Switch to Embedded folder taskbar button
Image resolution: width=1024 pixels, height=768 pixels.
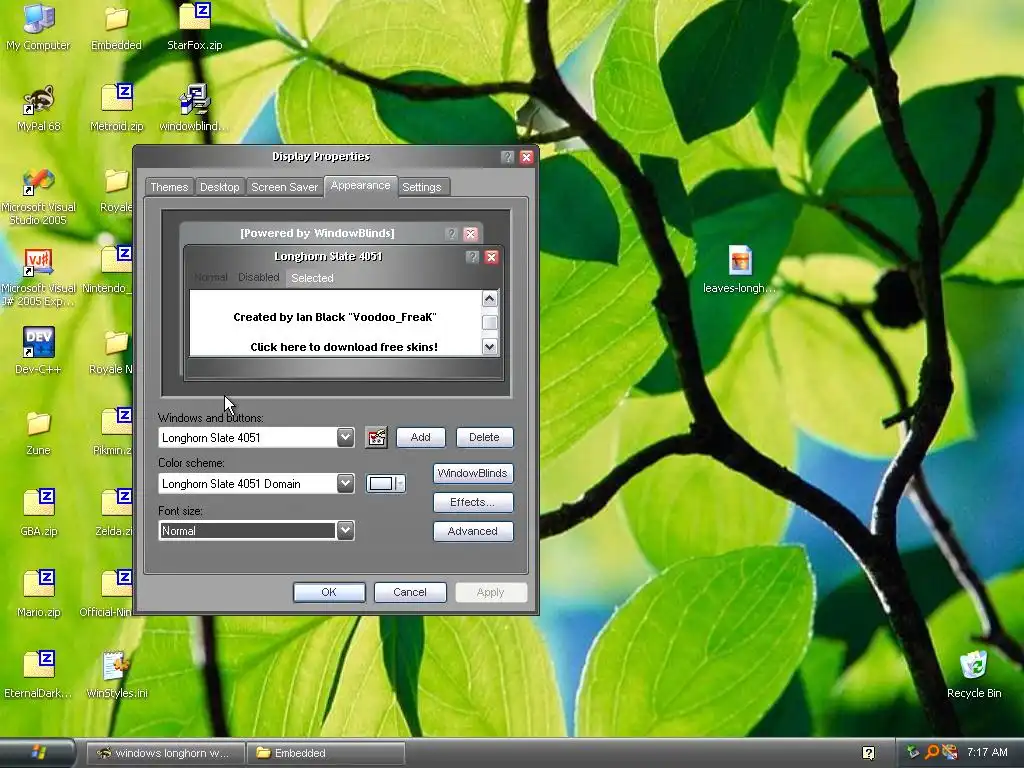pos(327,753)
